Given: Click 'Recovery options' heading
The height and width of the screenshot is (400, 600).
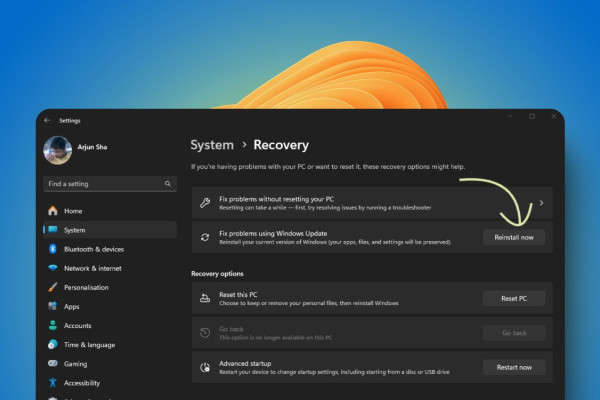Looking at the screenshot, I should pyautogui.click(x=217, y=274).
